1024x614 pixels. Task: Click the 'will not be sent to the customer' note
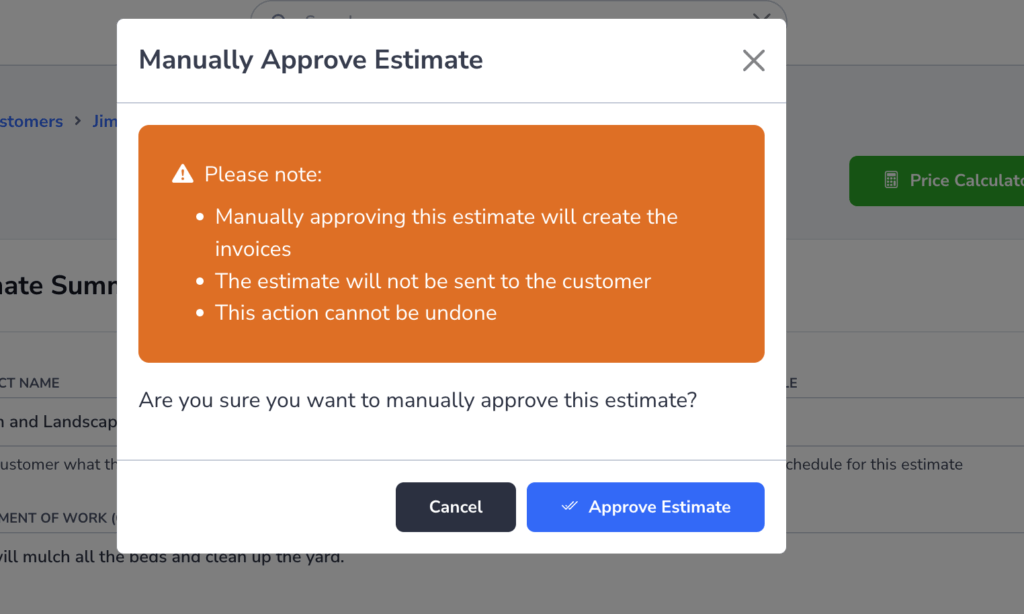[x=433, y=281]
